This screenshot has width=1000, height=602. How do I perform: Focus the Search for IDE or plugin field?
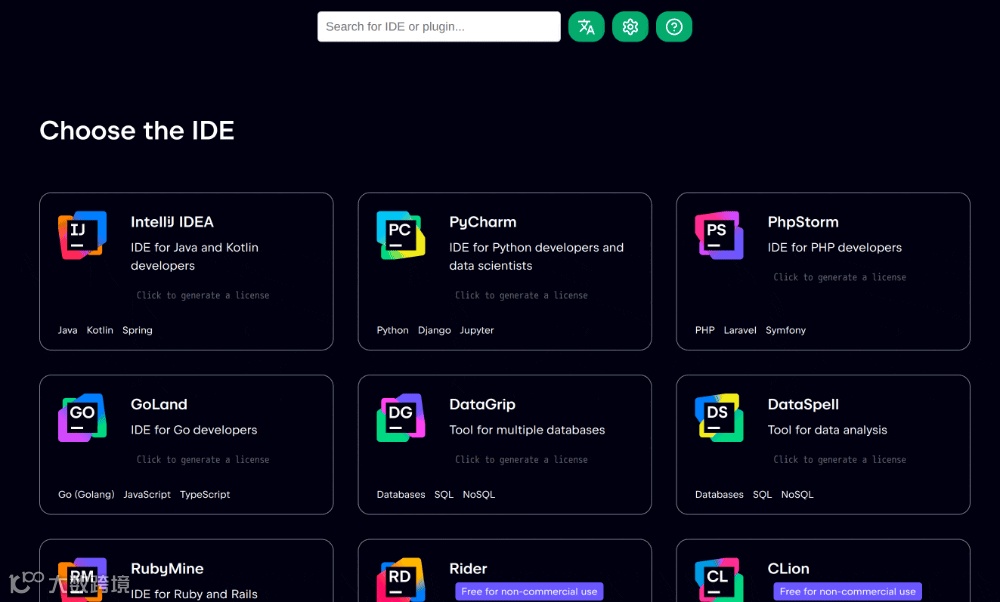pos(439,27)
